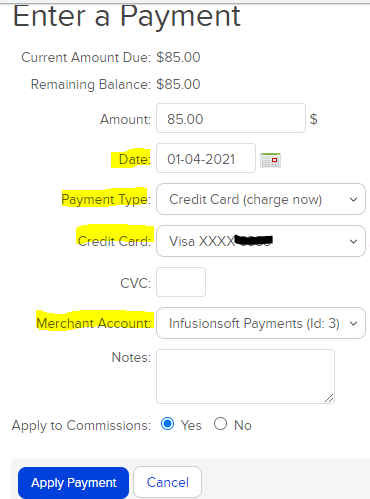370x499 pixels.
Task: Click the highlighted Payment Type label
Action: [x=106, y=199]
